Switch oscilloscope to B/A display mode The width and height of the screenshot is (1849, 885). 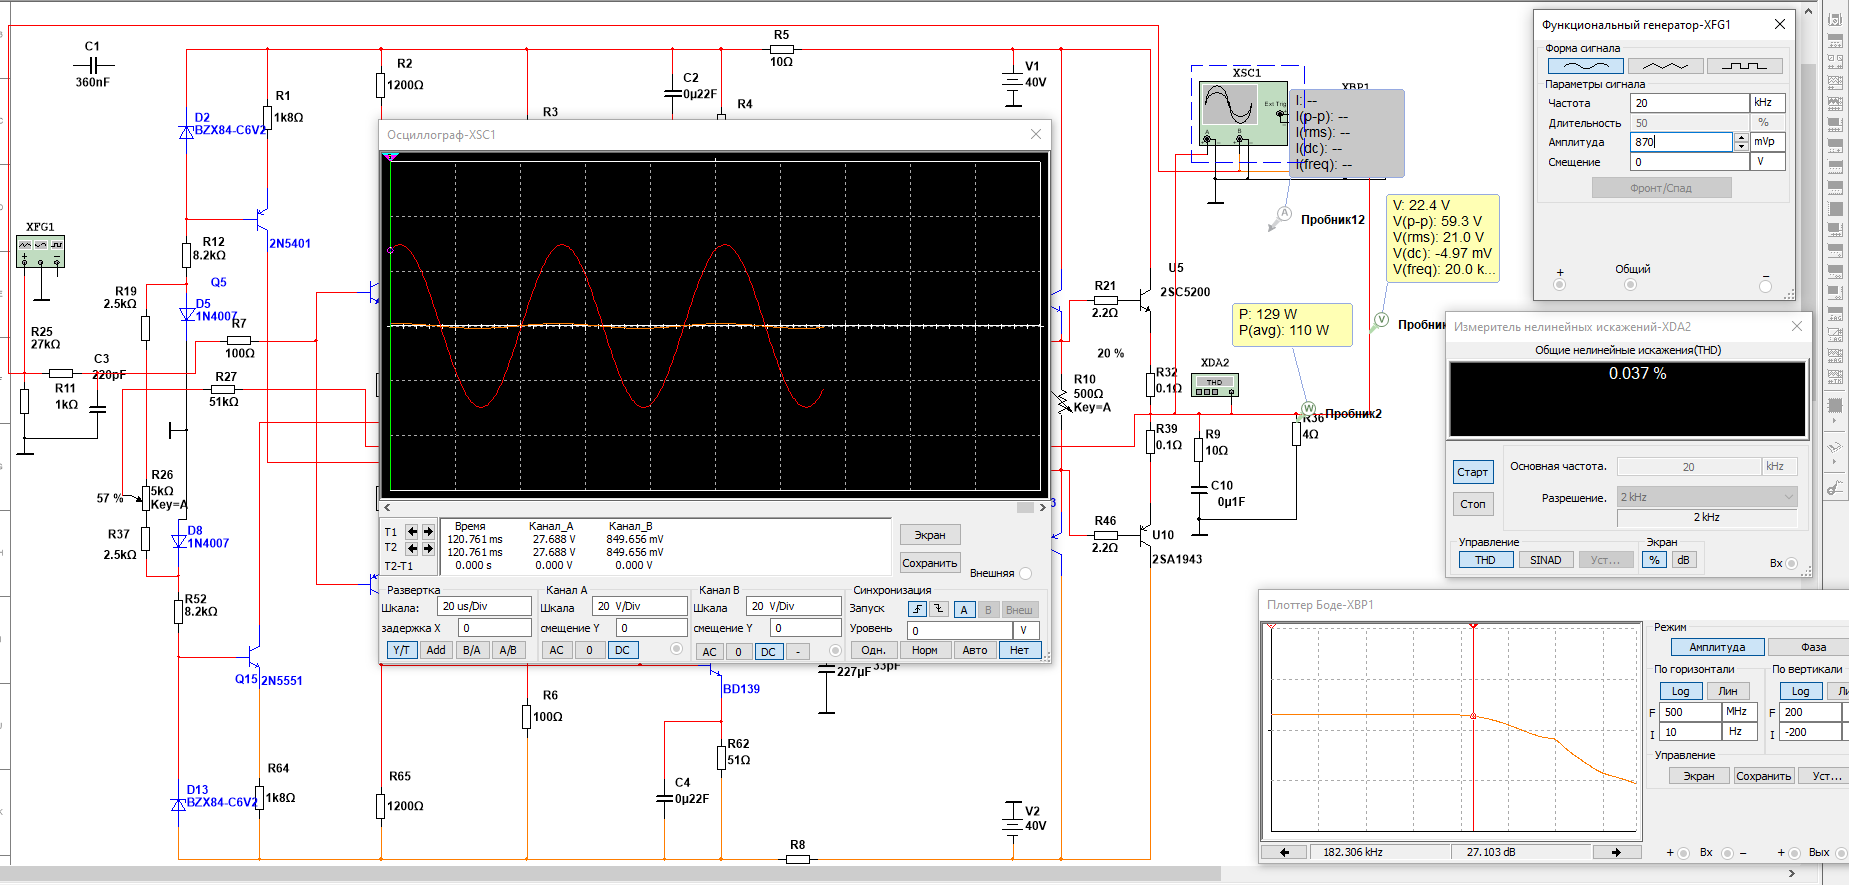tap(472, 650)
